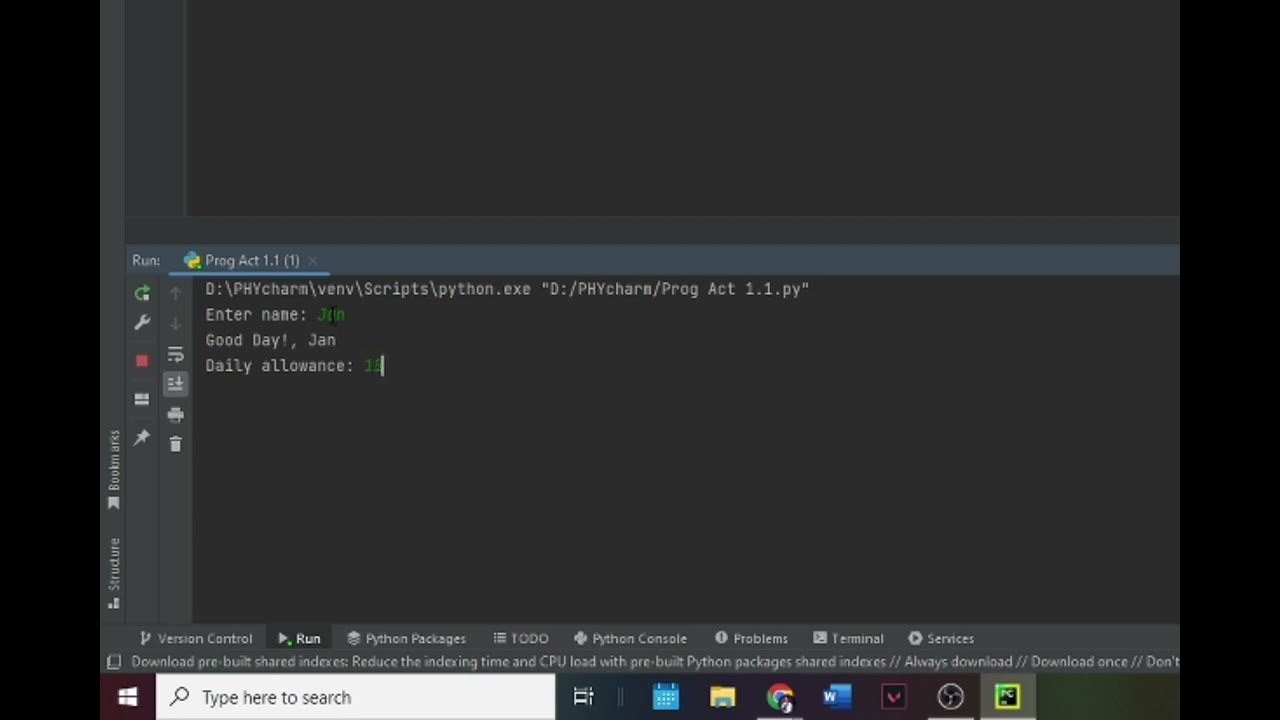Open the Python Packages tool window
This screenshot has height=720, width=1280.
pyautogui.click(x=406, y=638)
